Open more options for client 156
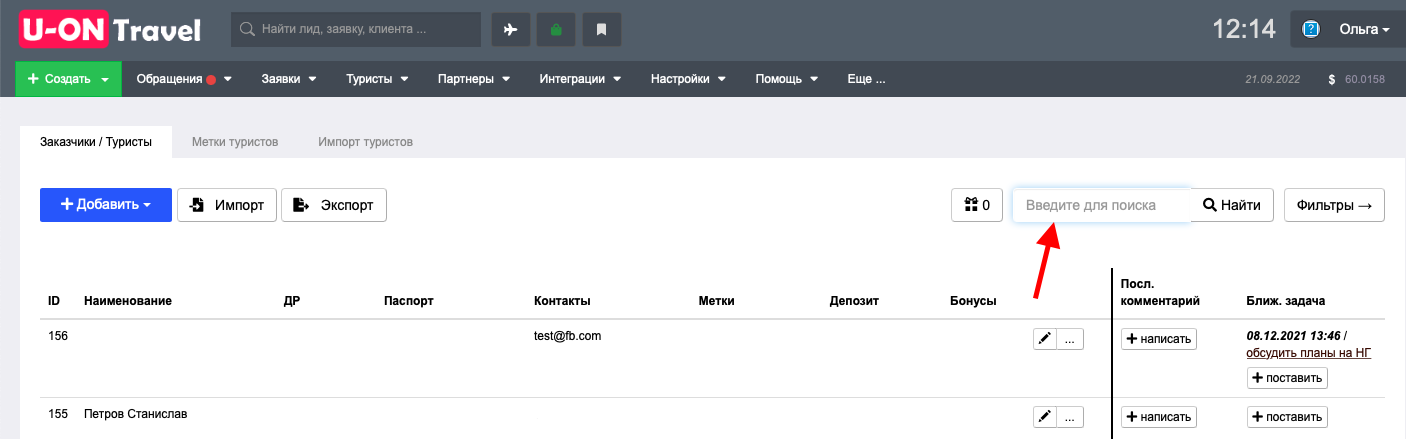 coord(1069,339)
